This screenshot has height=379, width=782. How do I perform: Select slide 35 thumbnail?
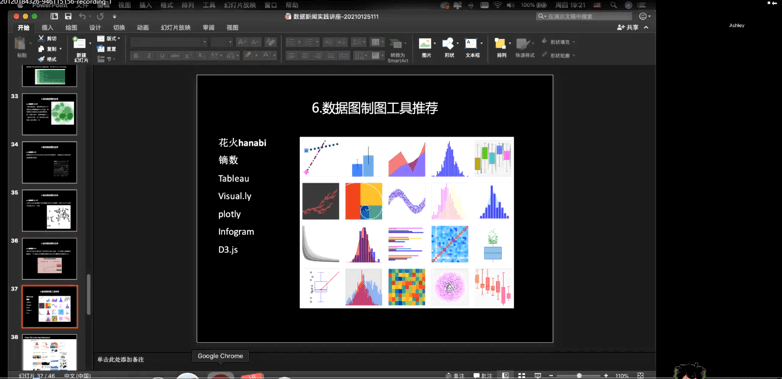click(x=49, y=210)
